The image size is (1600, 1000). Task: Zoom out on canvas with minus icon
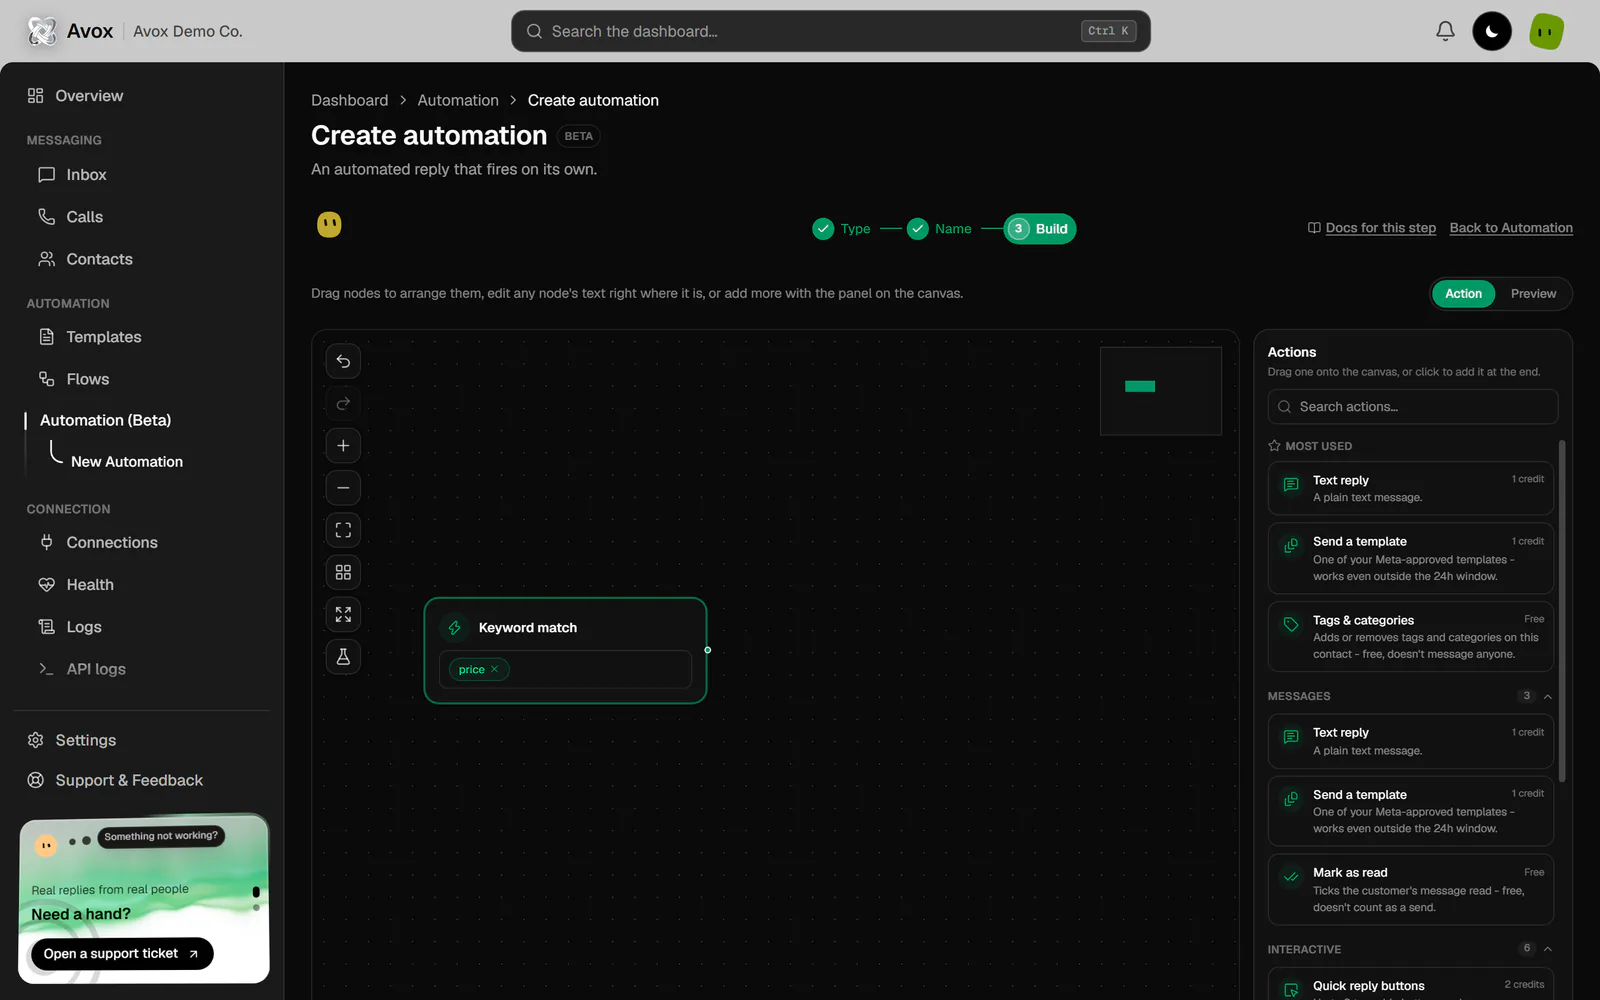coord(343,488)
